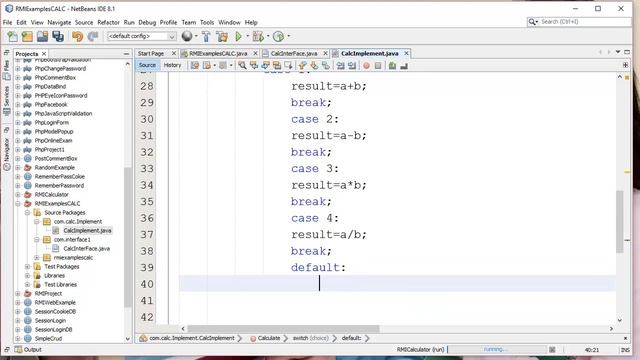Screen dimensions: 640x360
Task: Click the Clean and Build Project icon
Action: coord(222,36)
